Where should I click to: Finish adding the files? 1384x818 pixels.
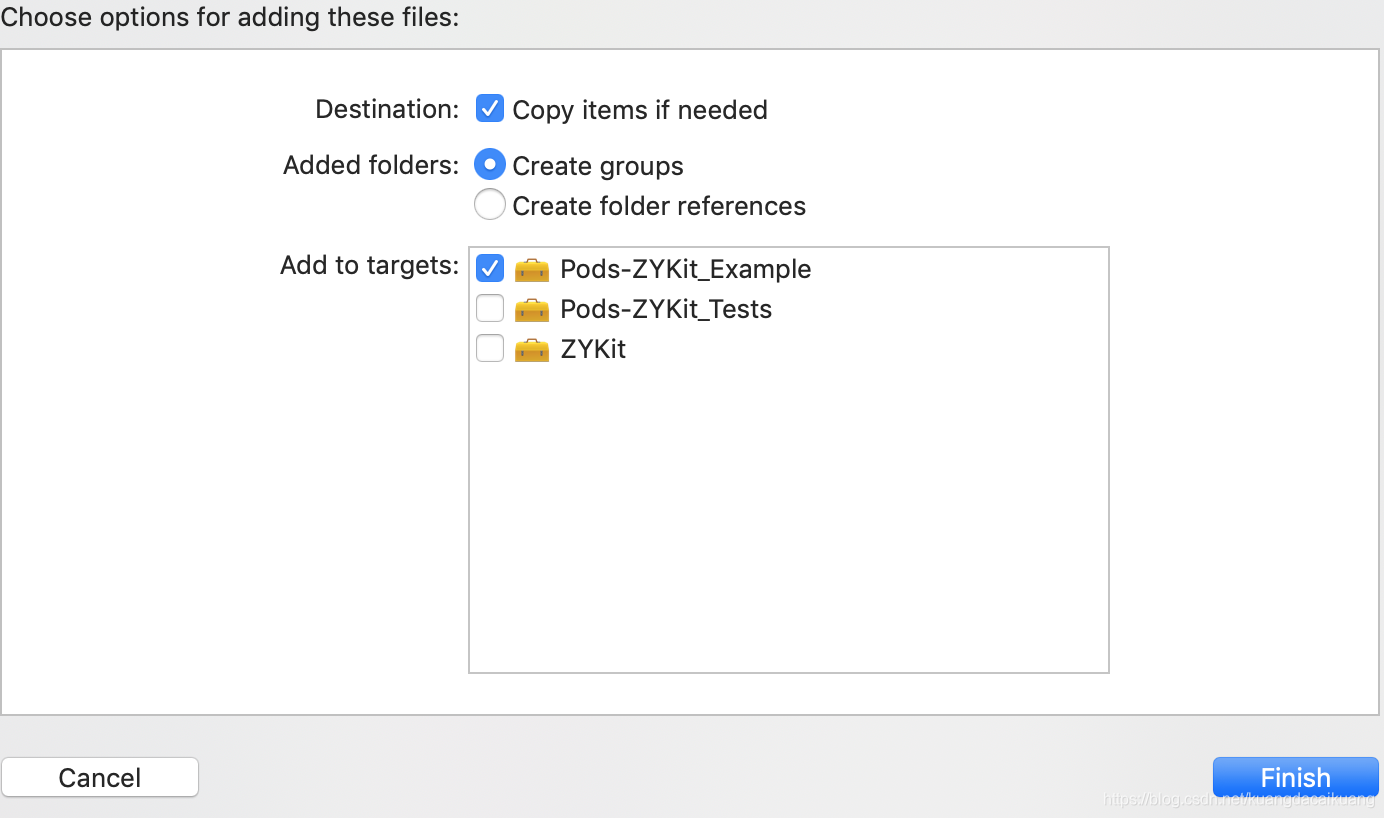tap(1296, 777)
